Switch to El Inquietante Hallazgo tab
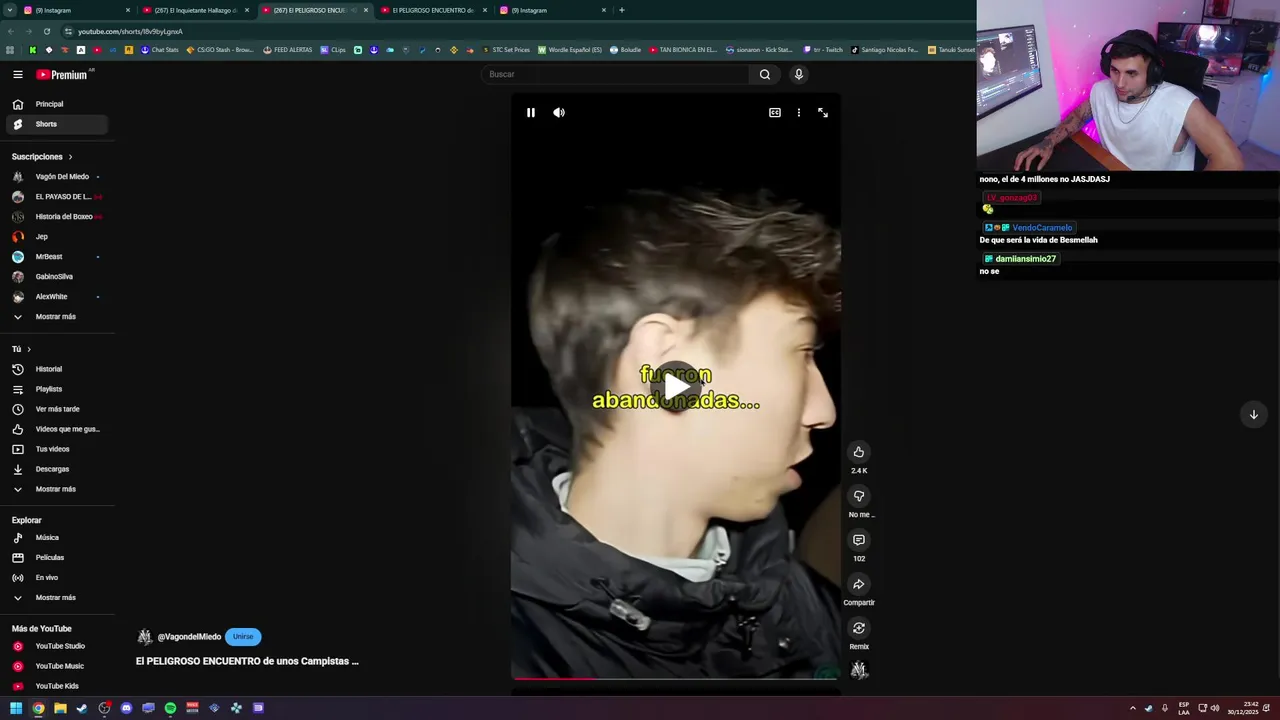The width and height of the screenshot is (1280, 720). [x=196, y=10]
